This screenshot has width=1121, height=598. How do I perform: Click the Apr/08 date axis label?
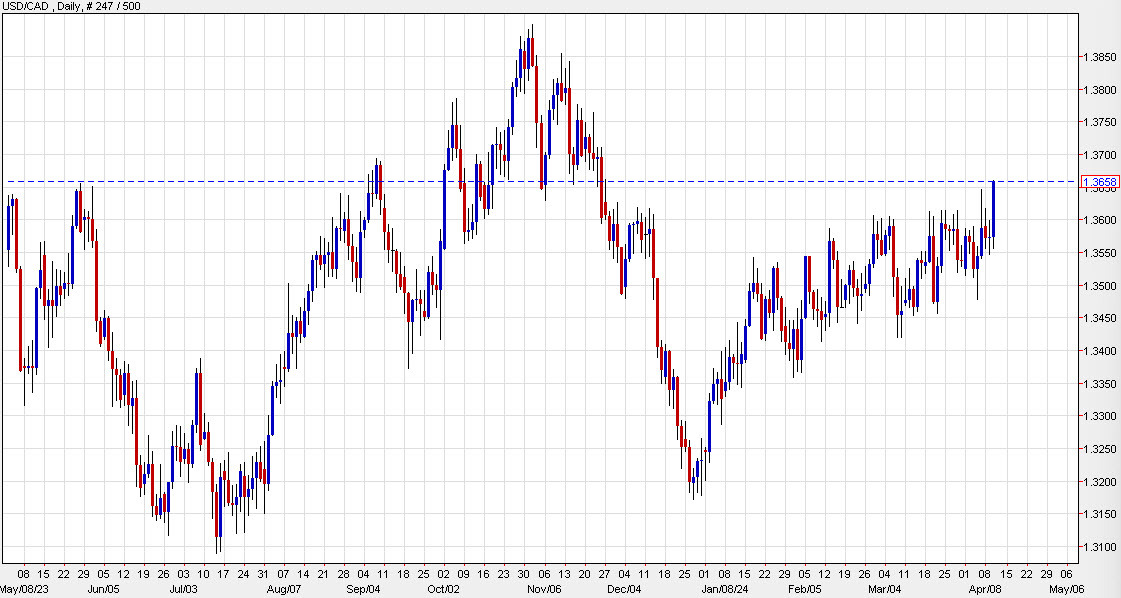pos(984,589)
